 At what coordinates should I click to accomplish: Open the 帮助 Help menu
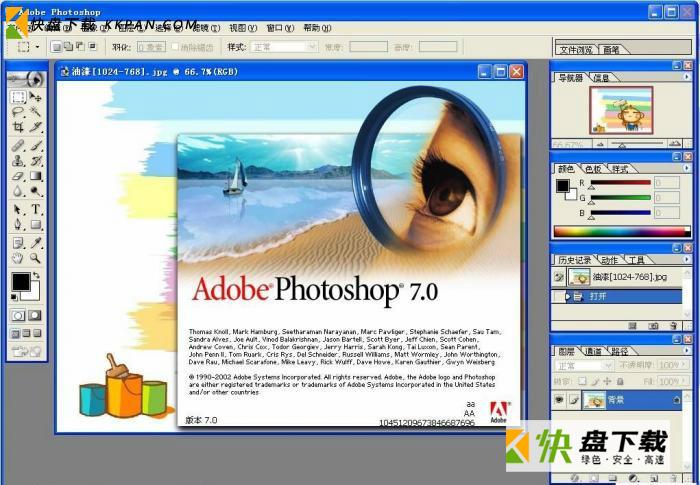pos(317,28)
